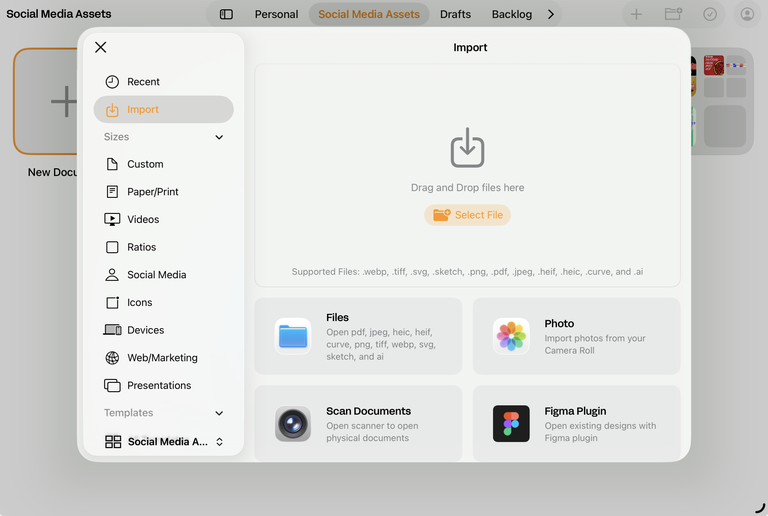Click the Recent clock icon
Screen dimensions: 768x516
pos(112,82)
